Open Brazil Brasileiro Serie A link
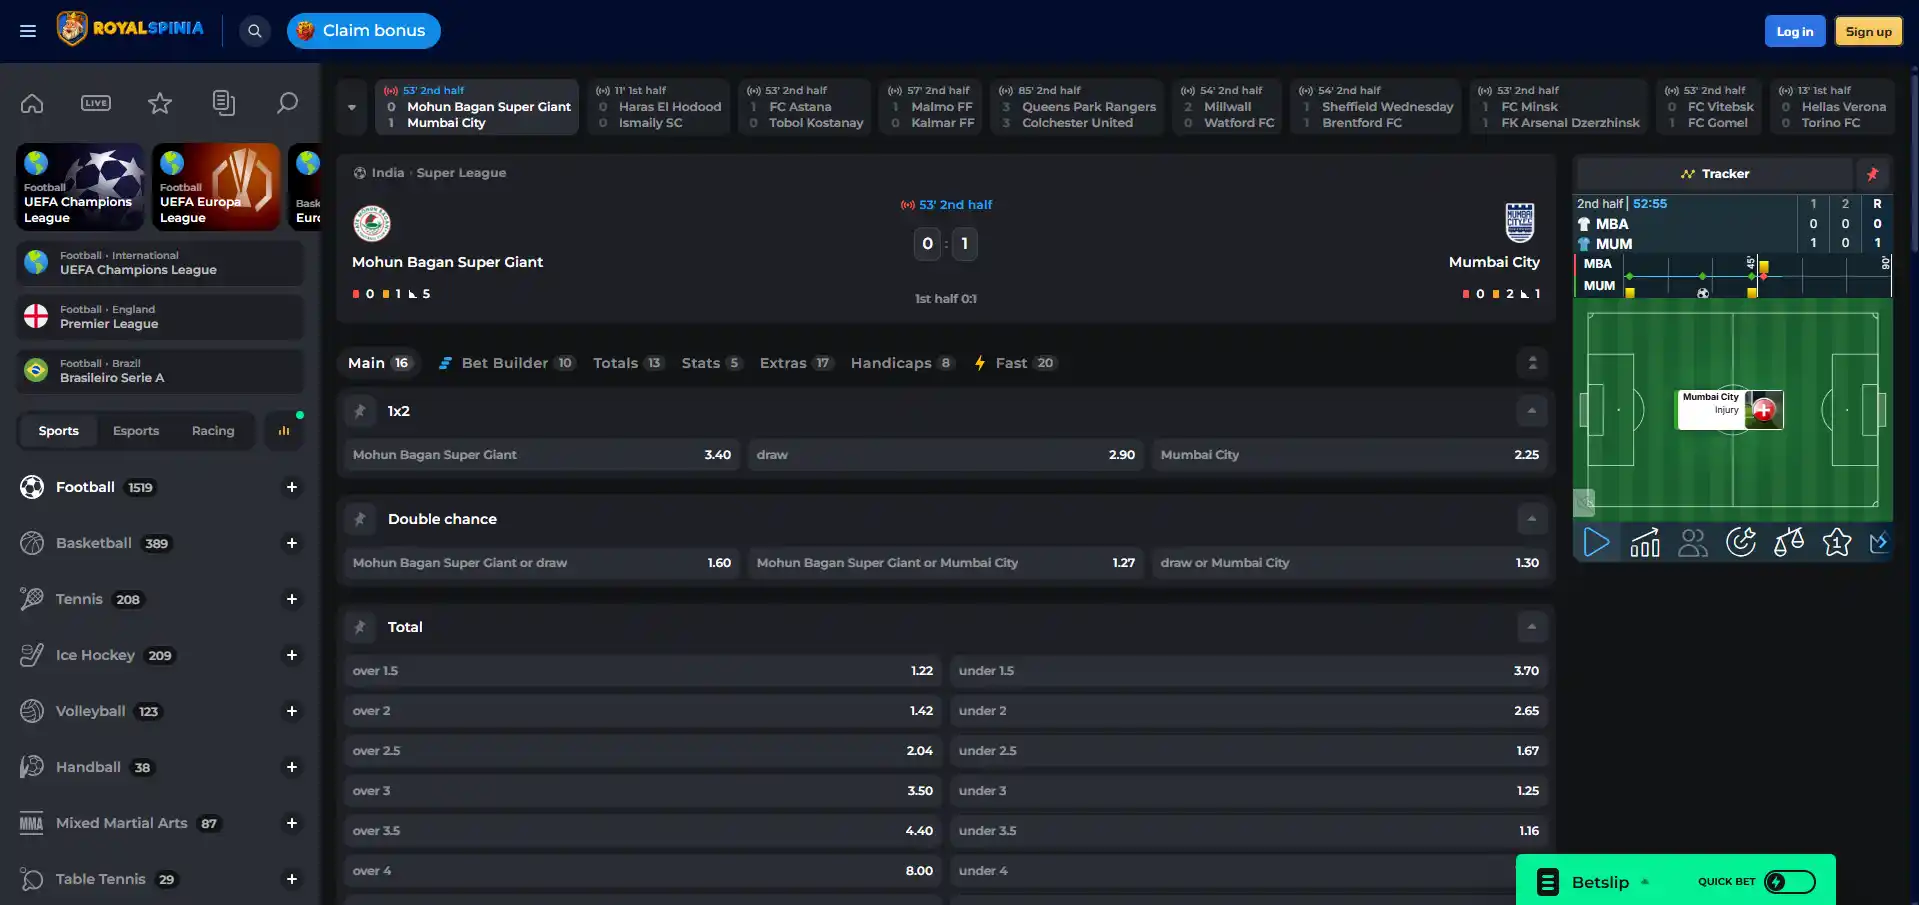Image resolution: width=1919 pixels, height=905 pixels. [x=160, y=371]
